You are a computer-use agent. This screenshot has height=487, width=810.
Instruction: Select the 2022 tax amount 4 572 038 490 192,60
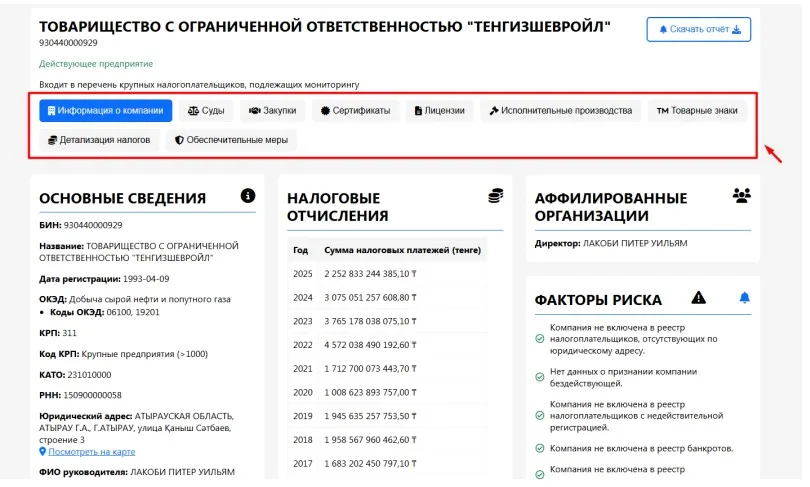click(370, 345)
